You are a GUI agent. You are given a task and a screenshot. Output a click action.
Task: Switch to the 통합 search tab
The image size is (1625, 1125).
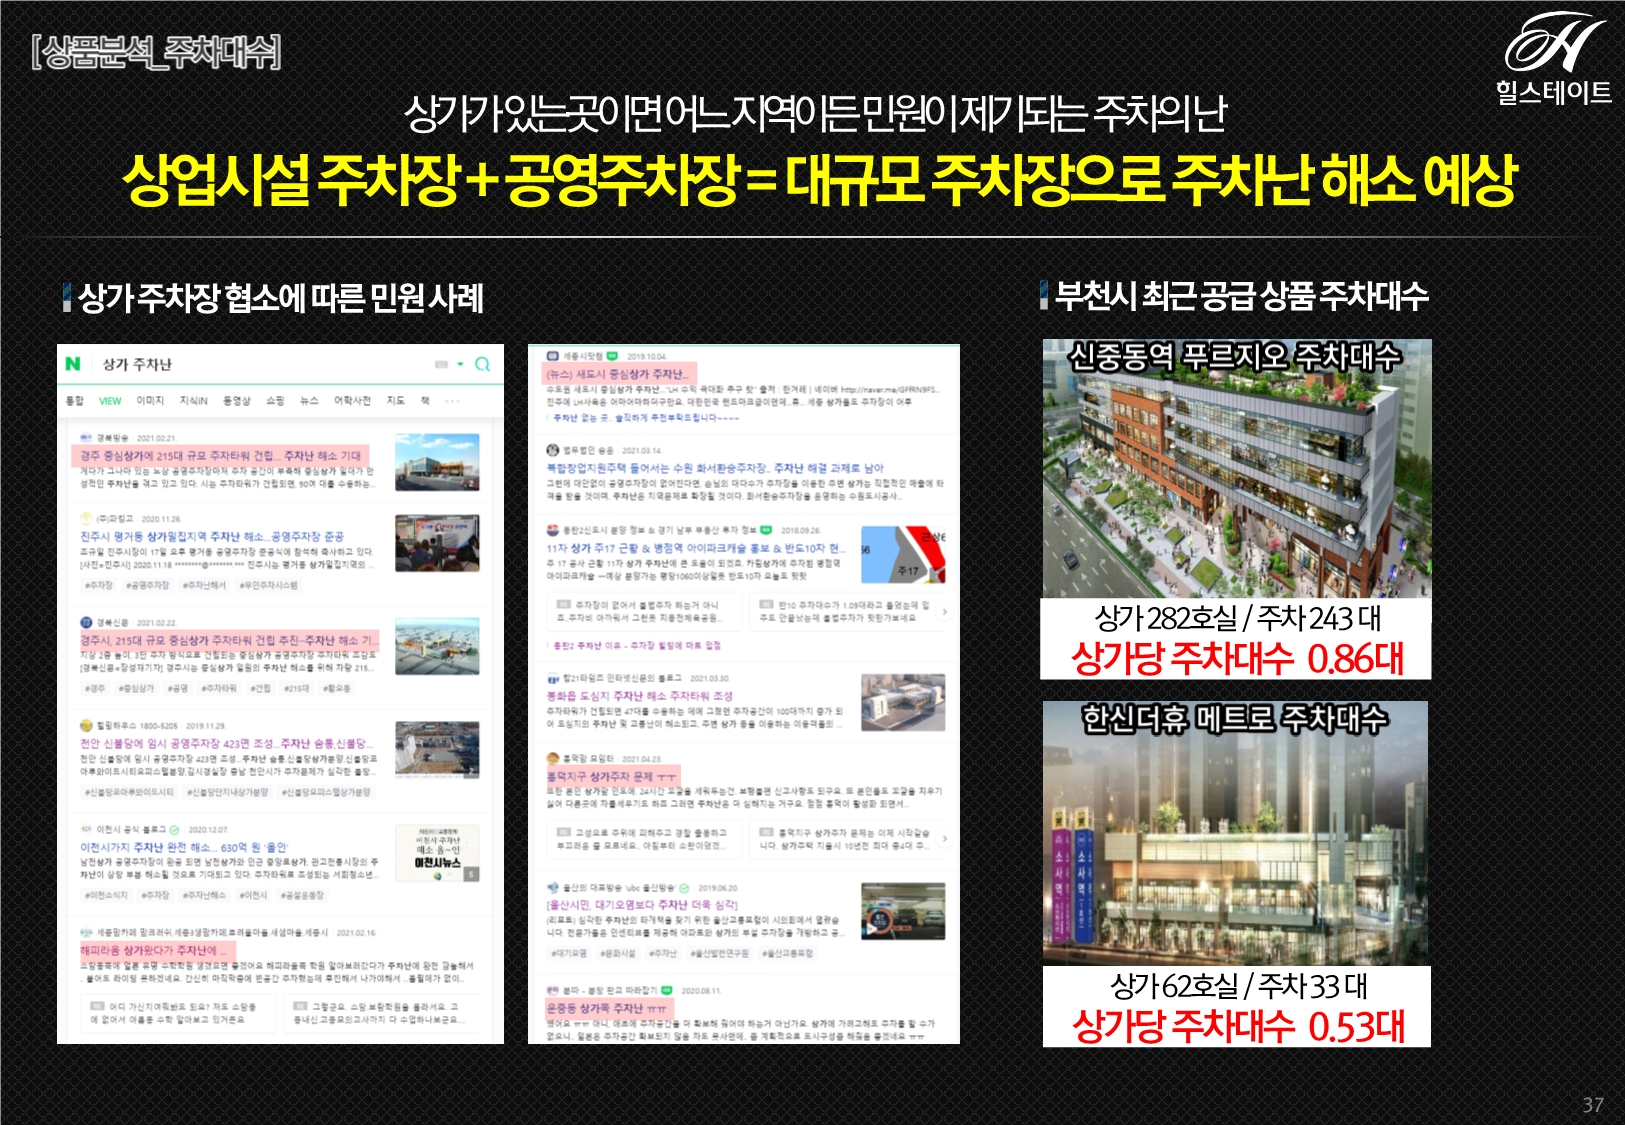pyautogui.click(x=75, y=401)
